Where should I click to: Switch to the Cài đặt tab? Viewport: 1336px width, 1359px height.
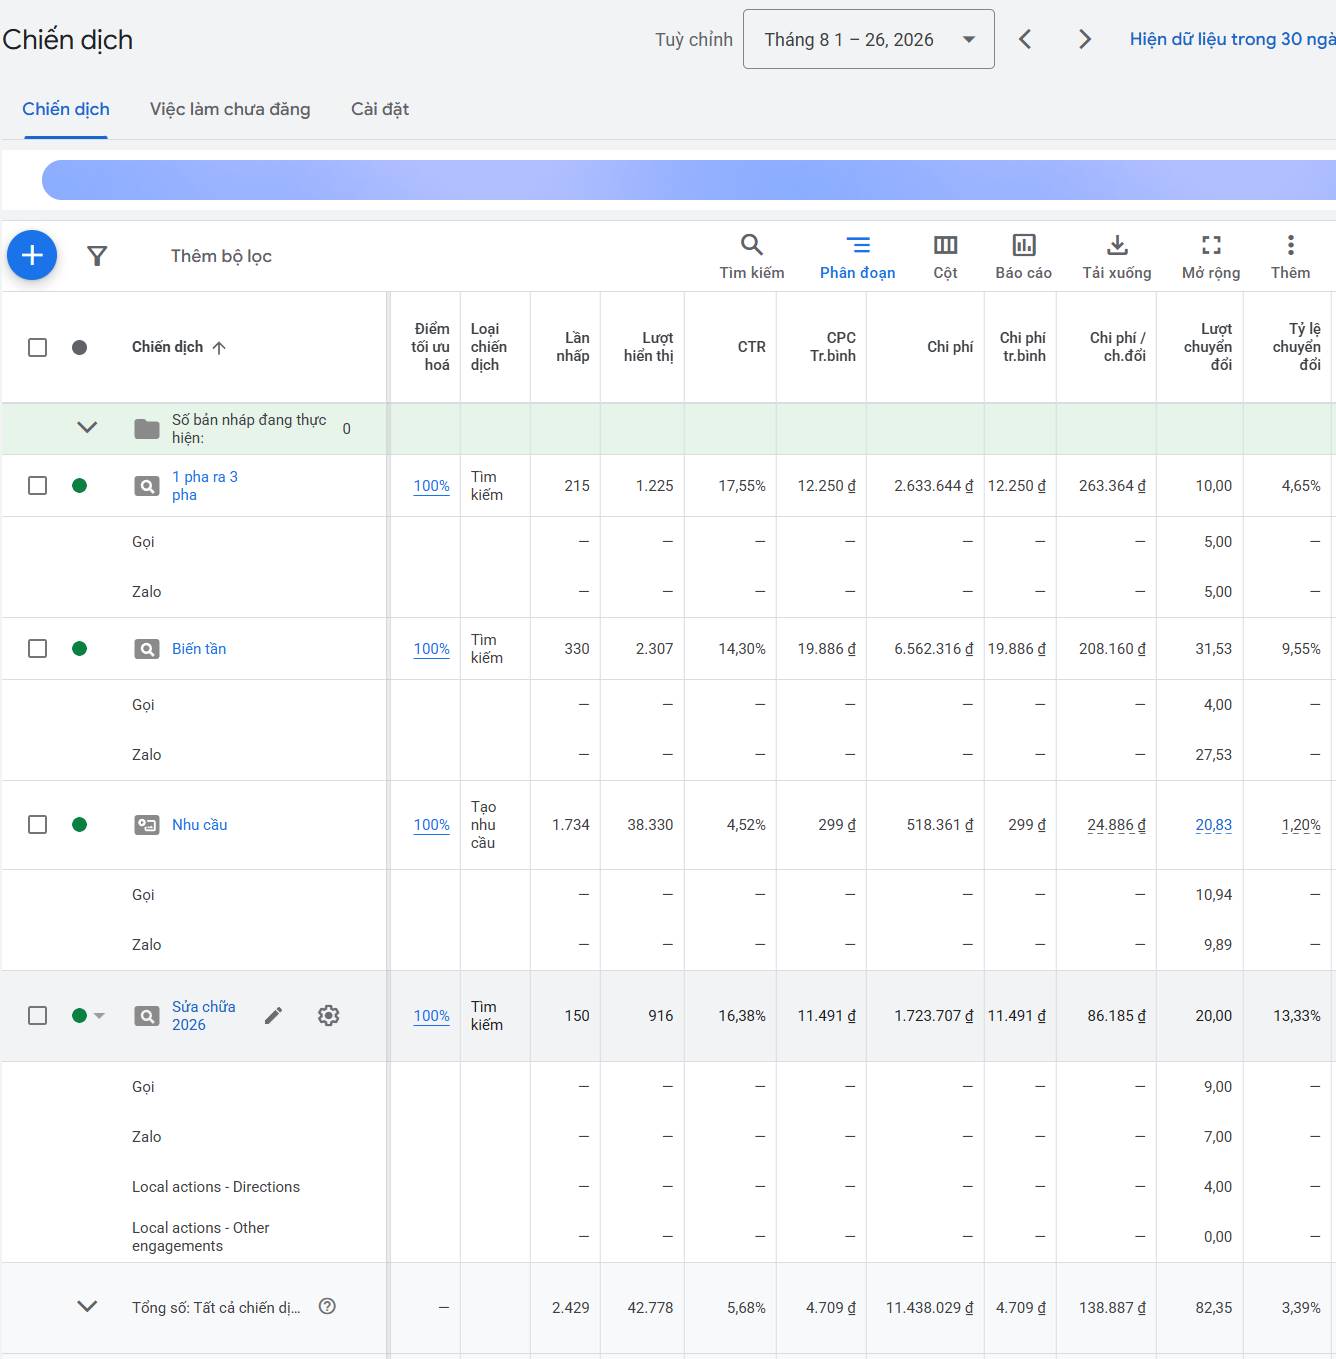pos(380,109)
